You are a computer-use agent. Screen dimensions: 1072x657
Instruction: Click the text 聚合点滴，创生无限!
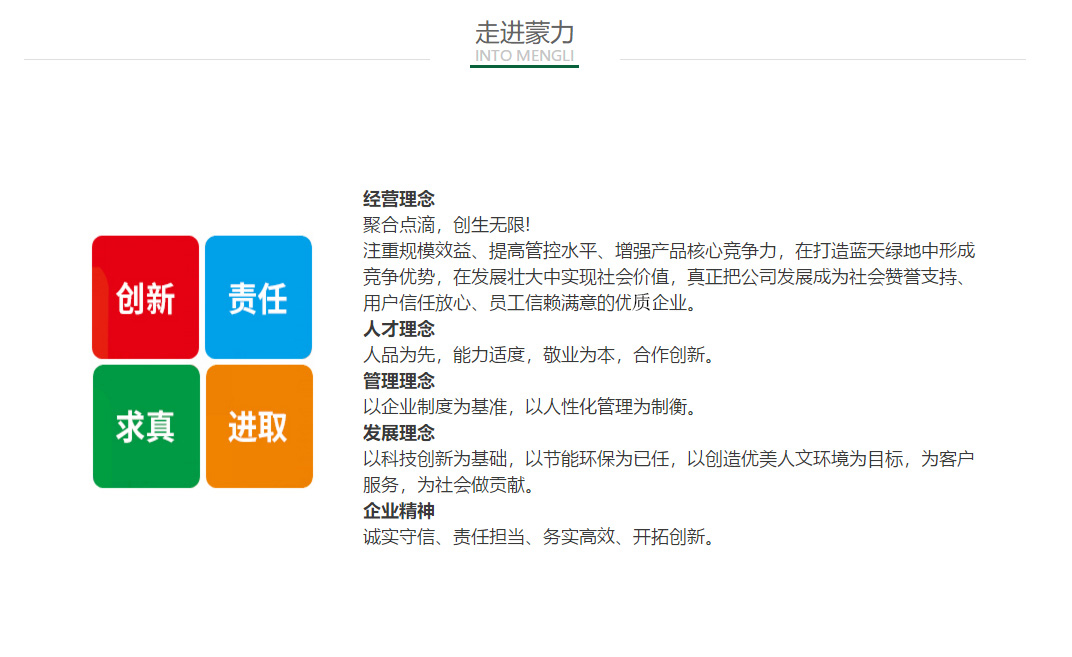click(x=446, y=225)
